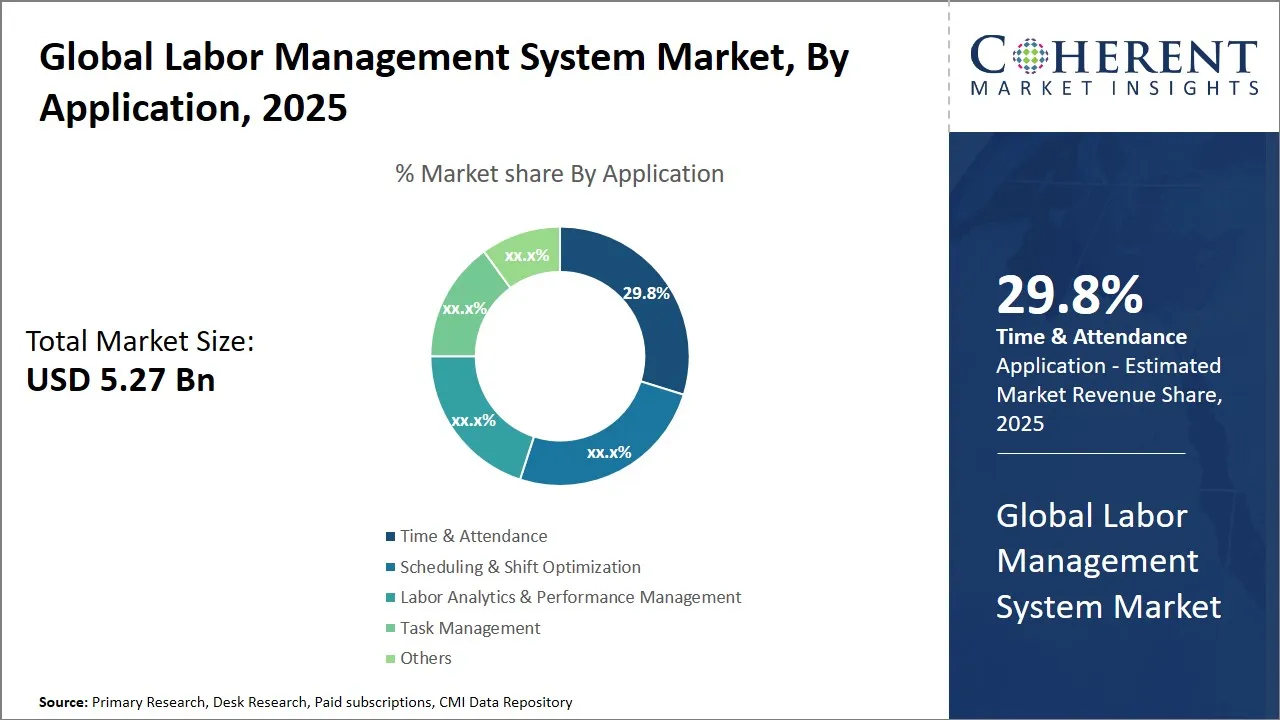This screenshot has height=720, width=1280.
Task: Click the main heading 'Global Labor Management System Market, By Application, 2025'
Action: coord(443,82)
